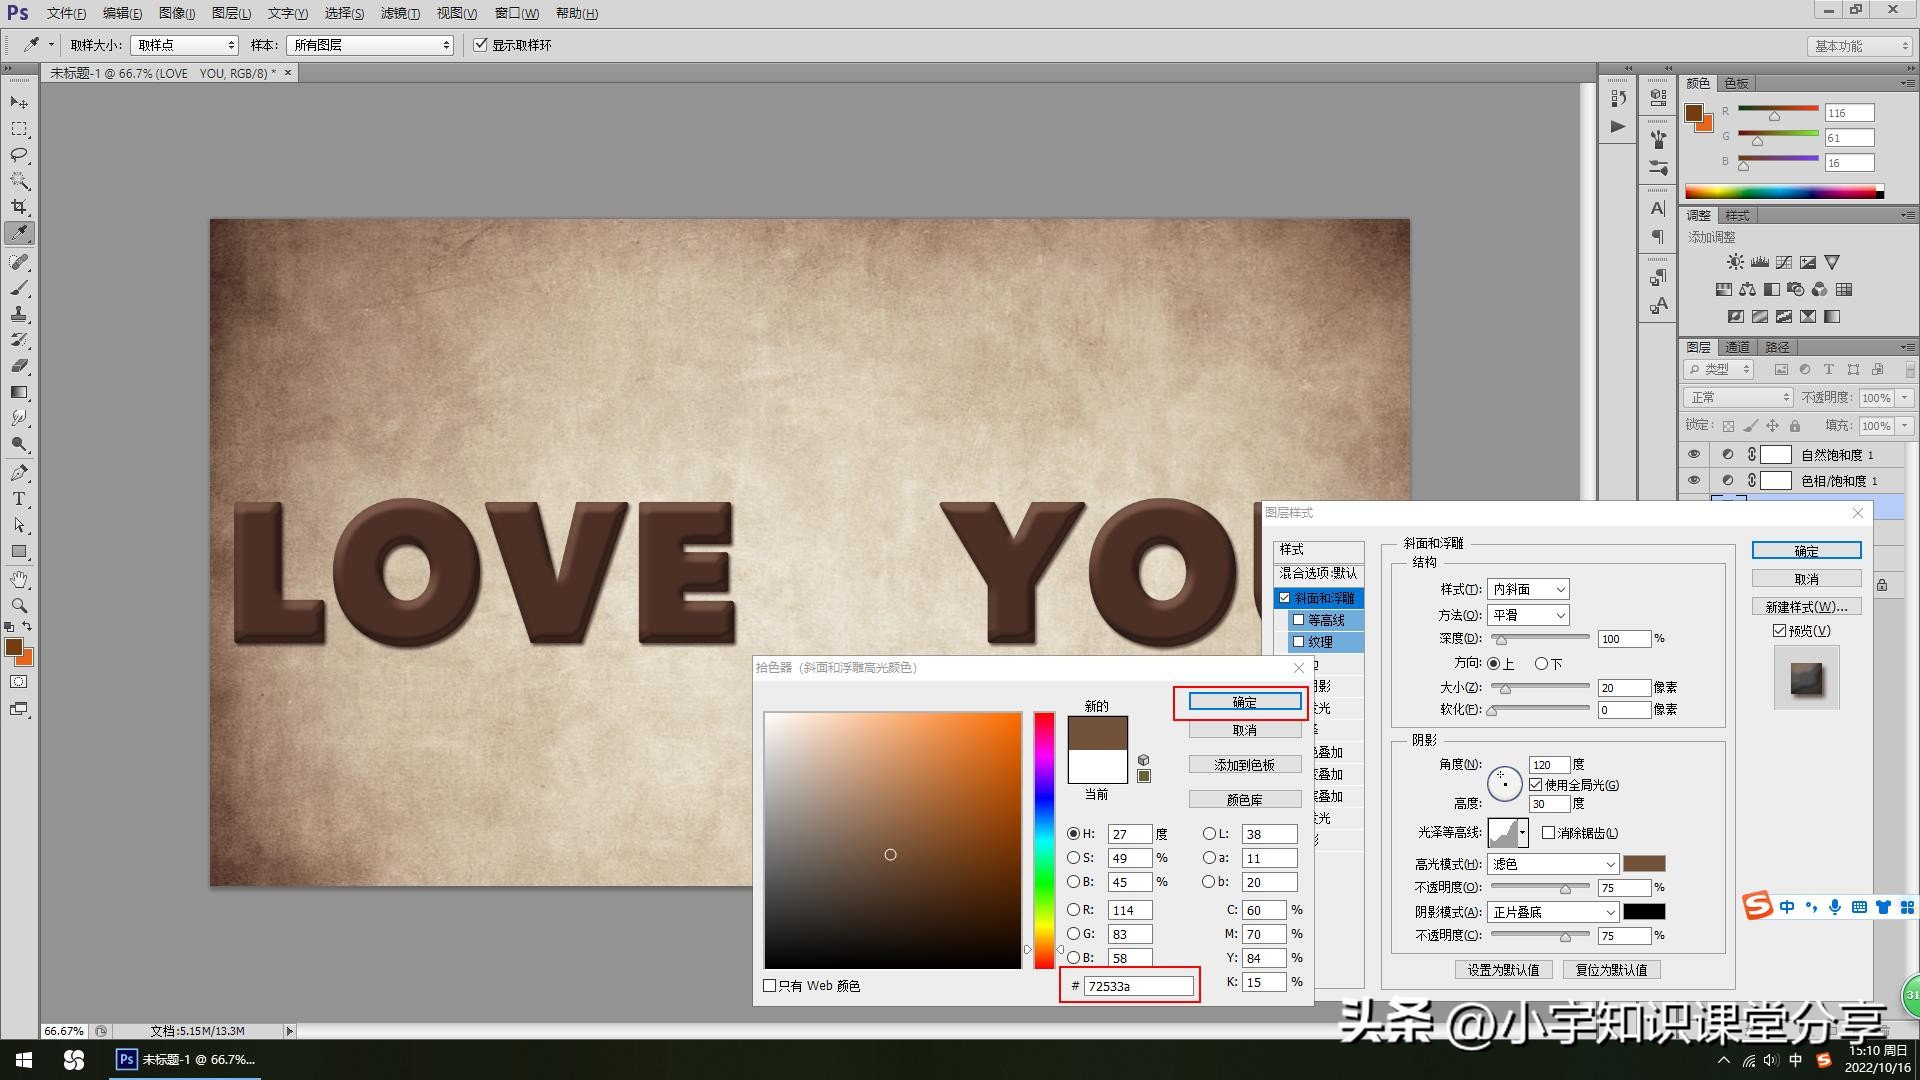1920x1080 pixels.
Task: Click the Brightness/Contrast adjustment icon
Action: tap(1735, 262)
